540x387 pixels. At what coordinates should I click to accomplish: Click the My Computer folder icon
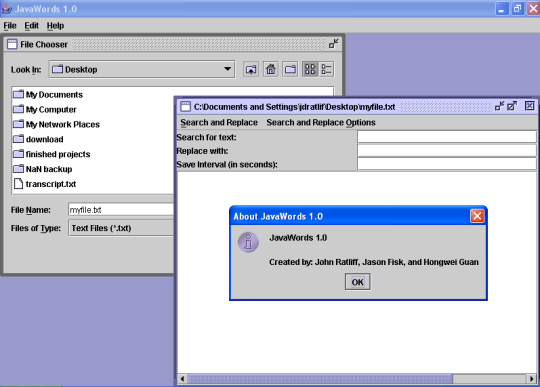(18, 109)
